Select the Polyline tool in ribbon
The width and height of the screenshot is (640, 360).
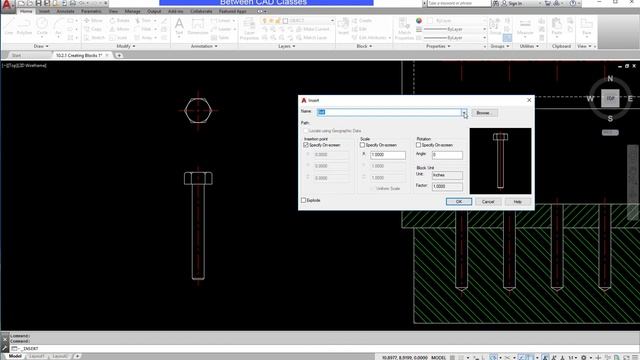(24, 27)
